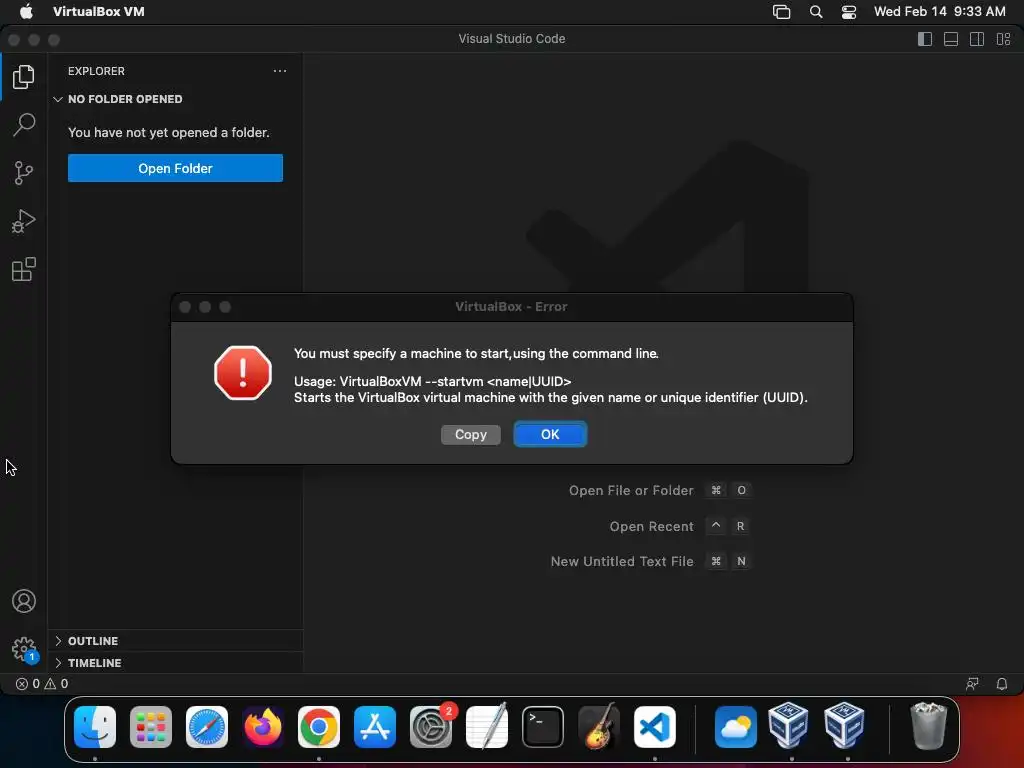Click OK in the VirtualBox error dialog
Screen dimensions: 1024x768
point(550,434)
